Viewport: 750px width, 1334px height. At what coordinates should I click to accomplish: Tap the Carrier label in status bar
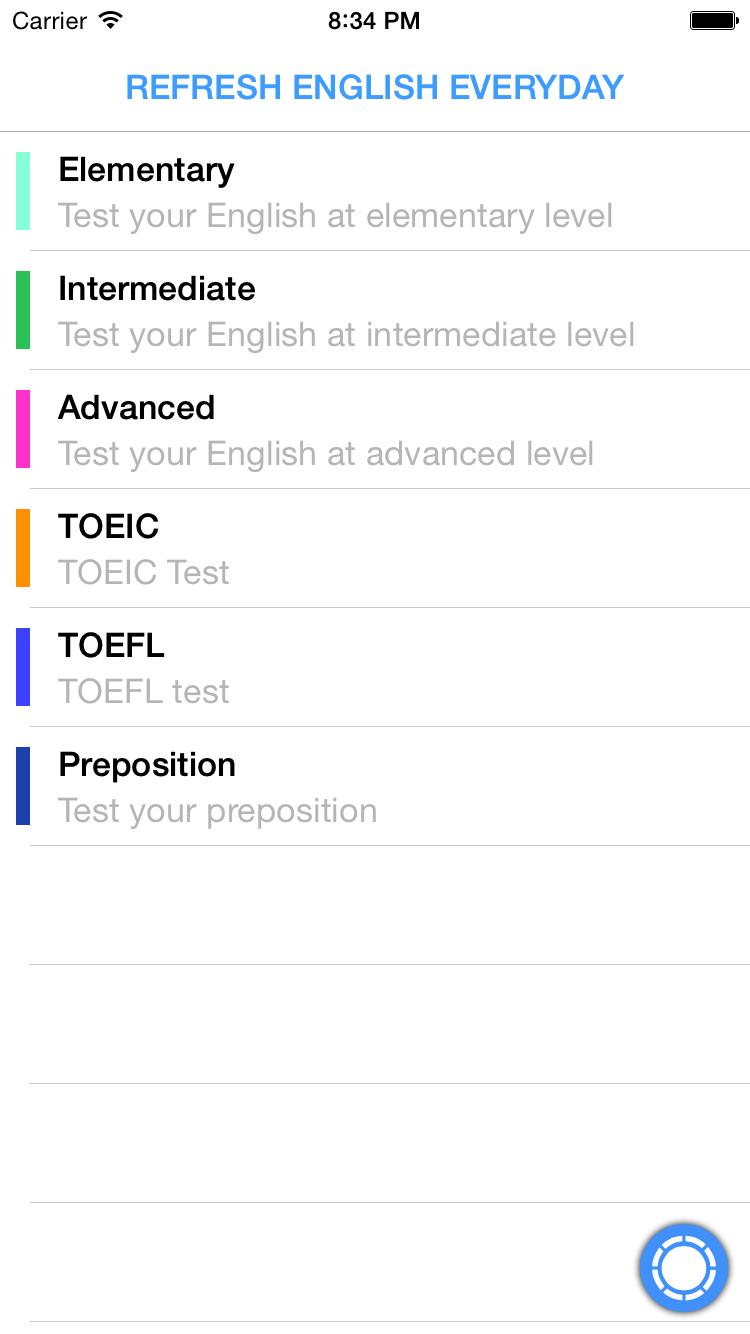coord(49,20)
